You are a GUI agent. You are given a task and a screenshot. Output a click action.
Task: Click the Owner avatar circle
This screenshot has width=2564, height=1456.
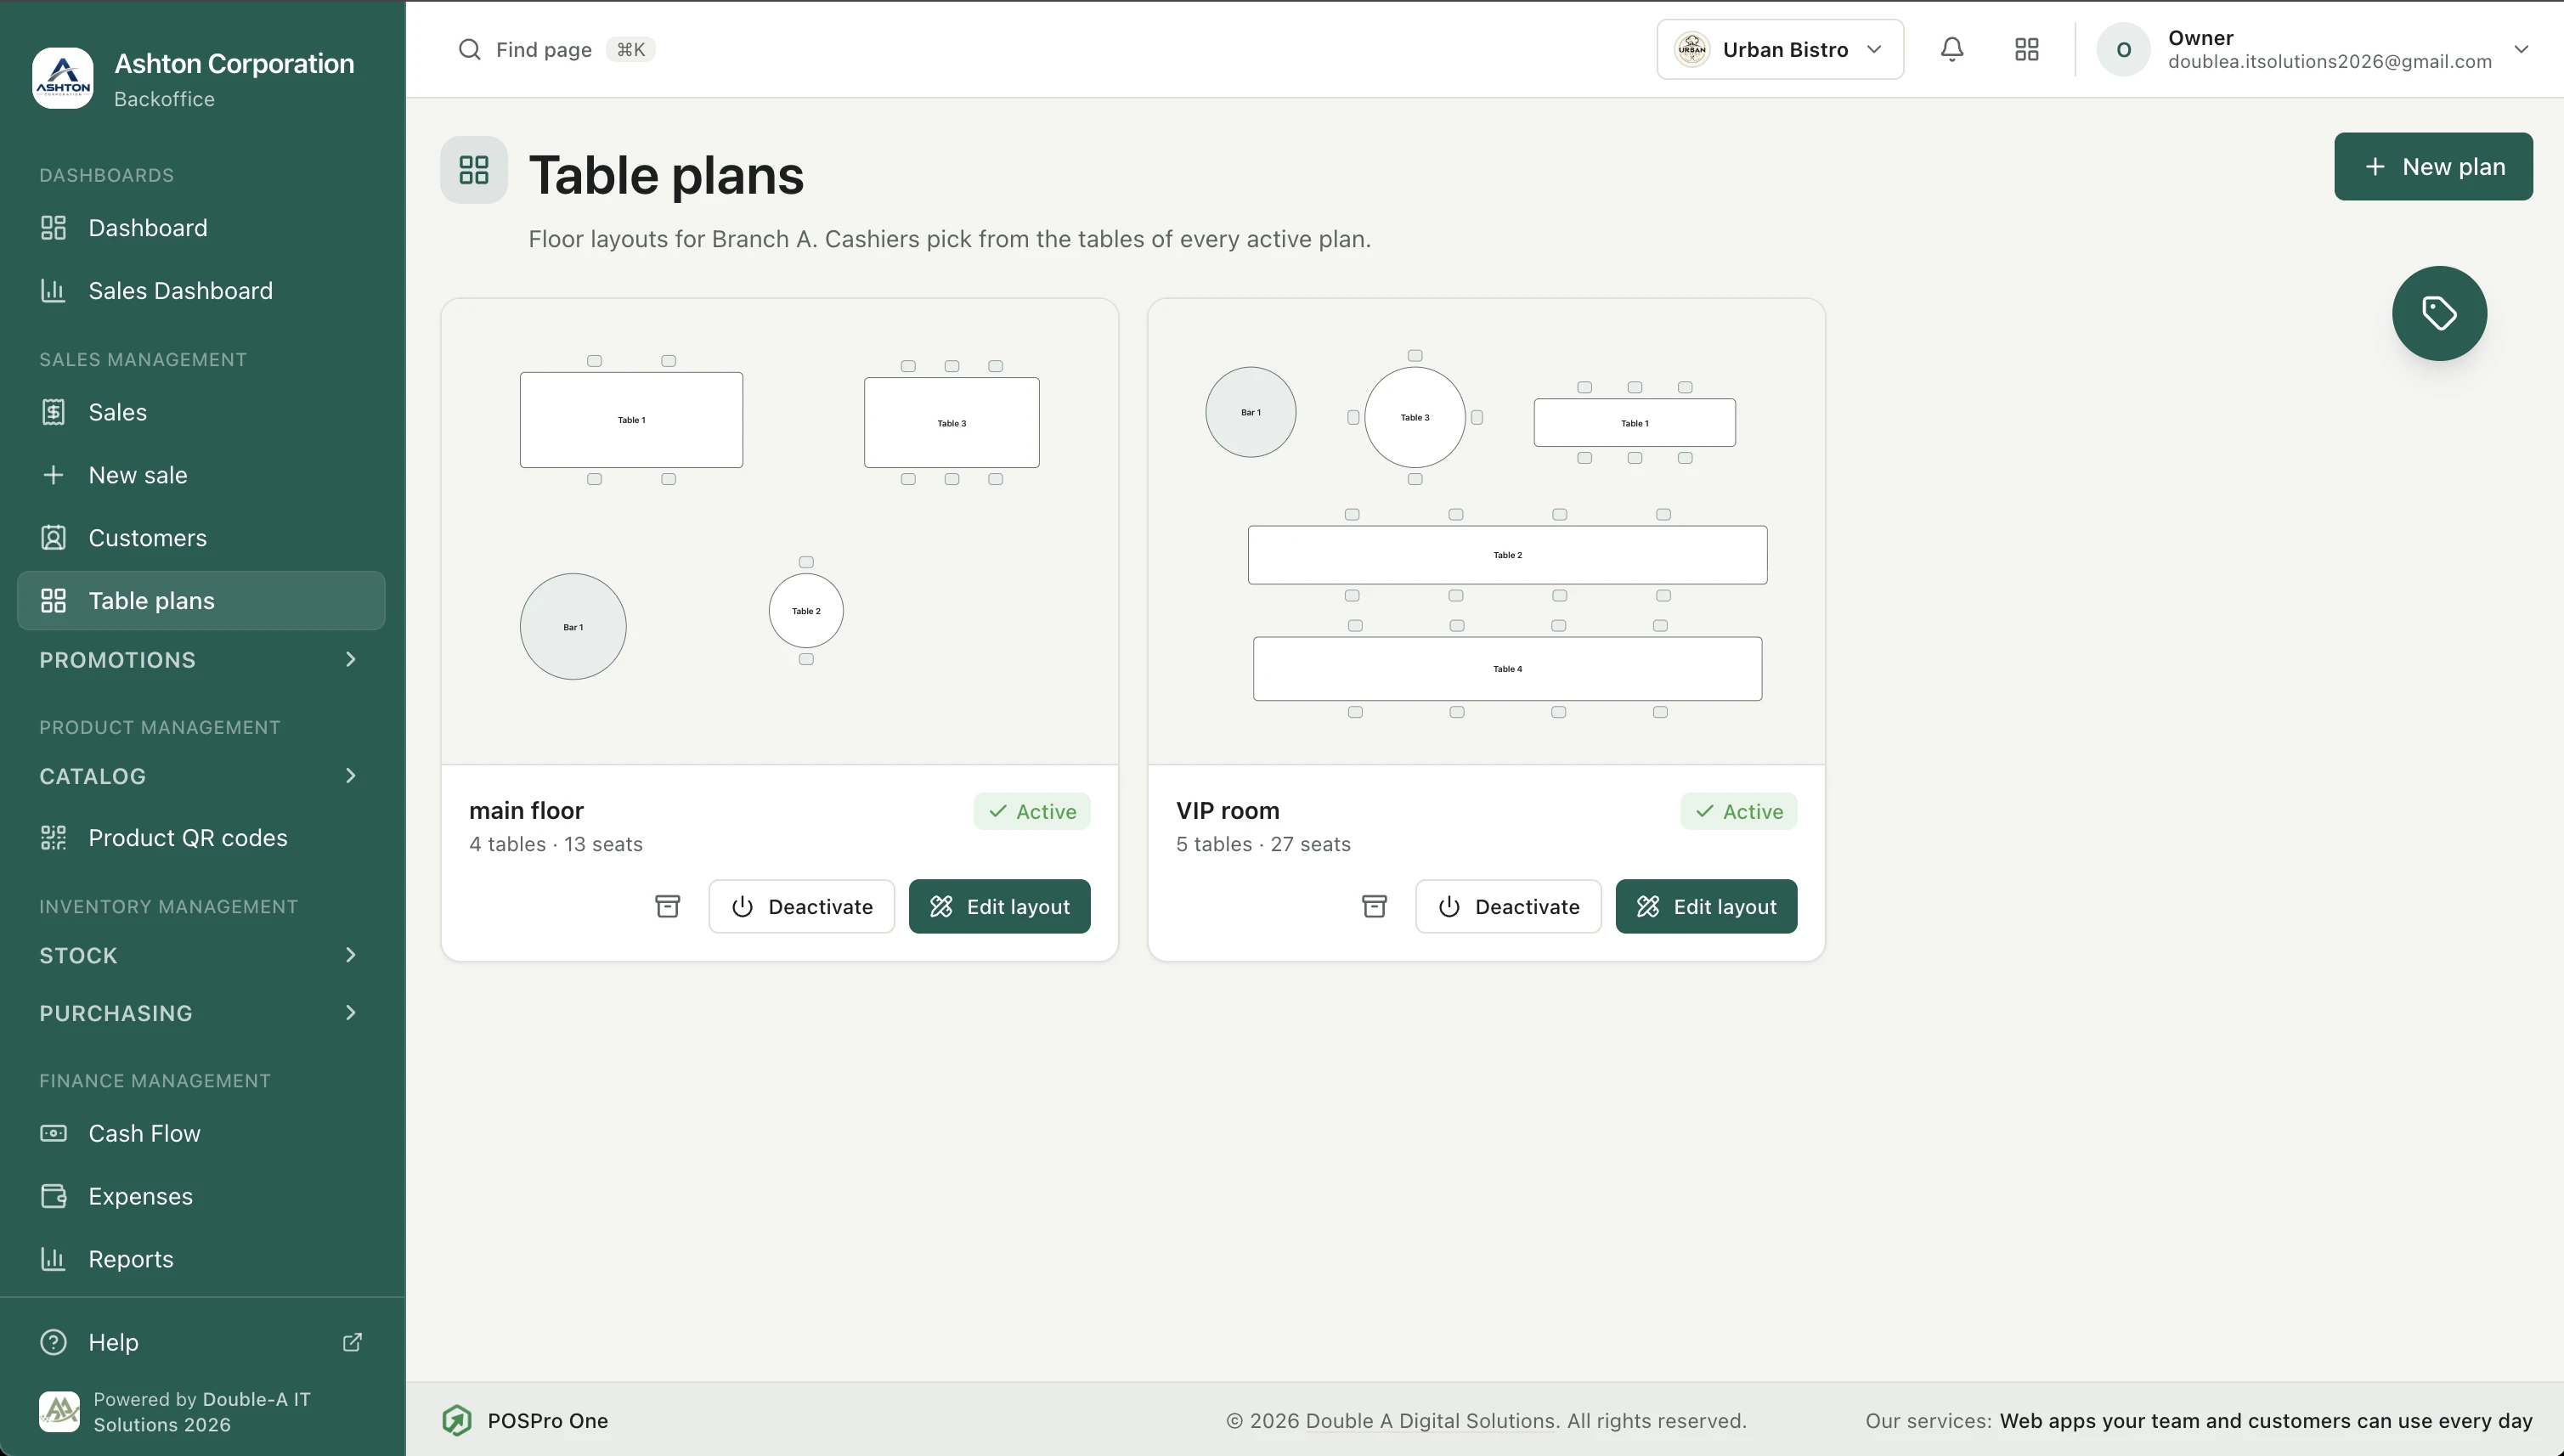[2123, 49]
